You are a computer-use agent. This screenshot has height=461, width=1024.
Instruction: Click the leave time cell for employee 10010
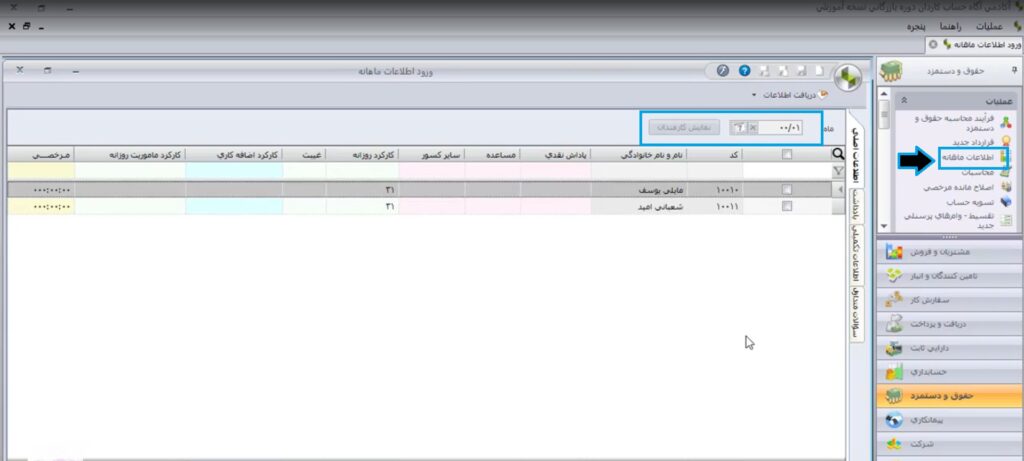click(40, 189)
